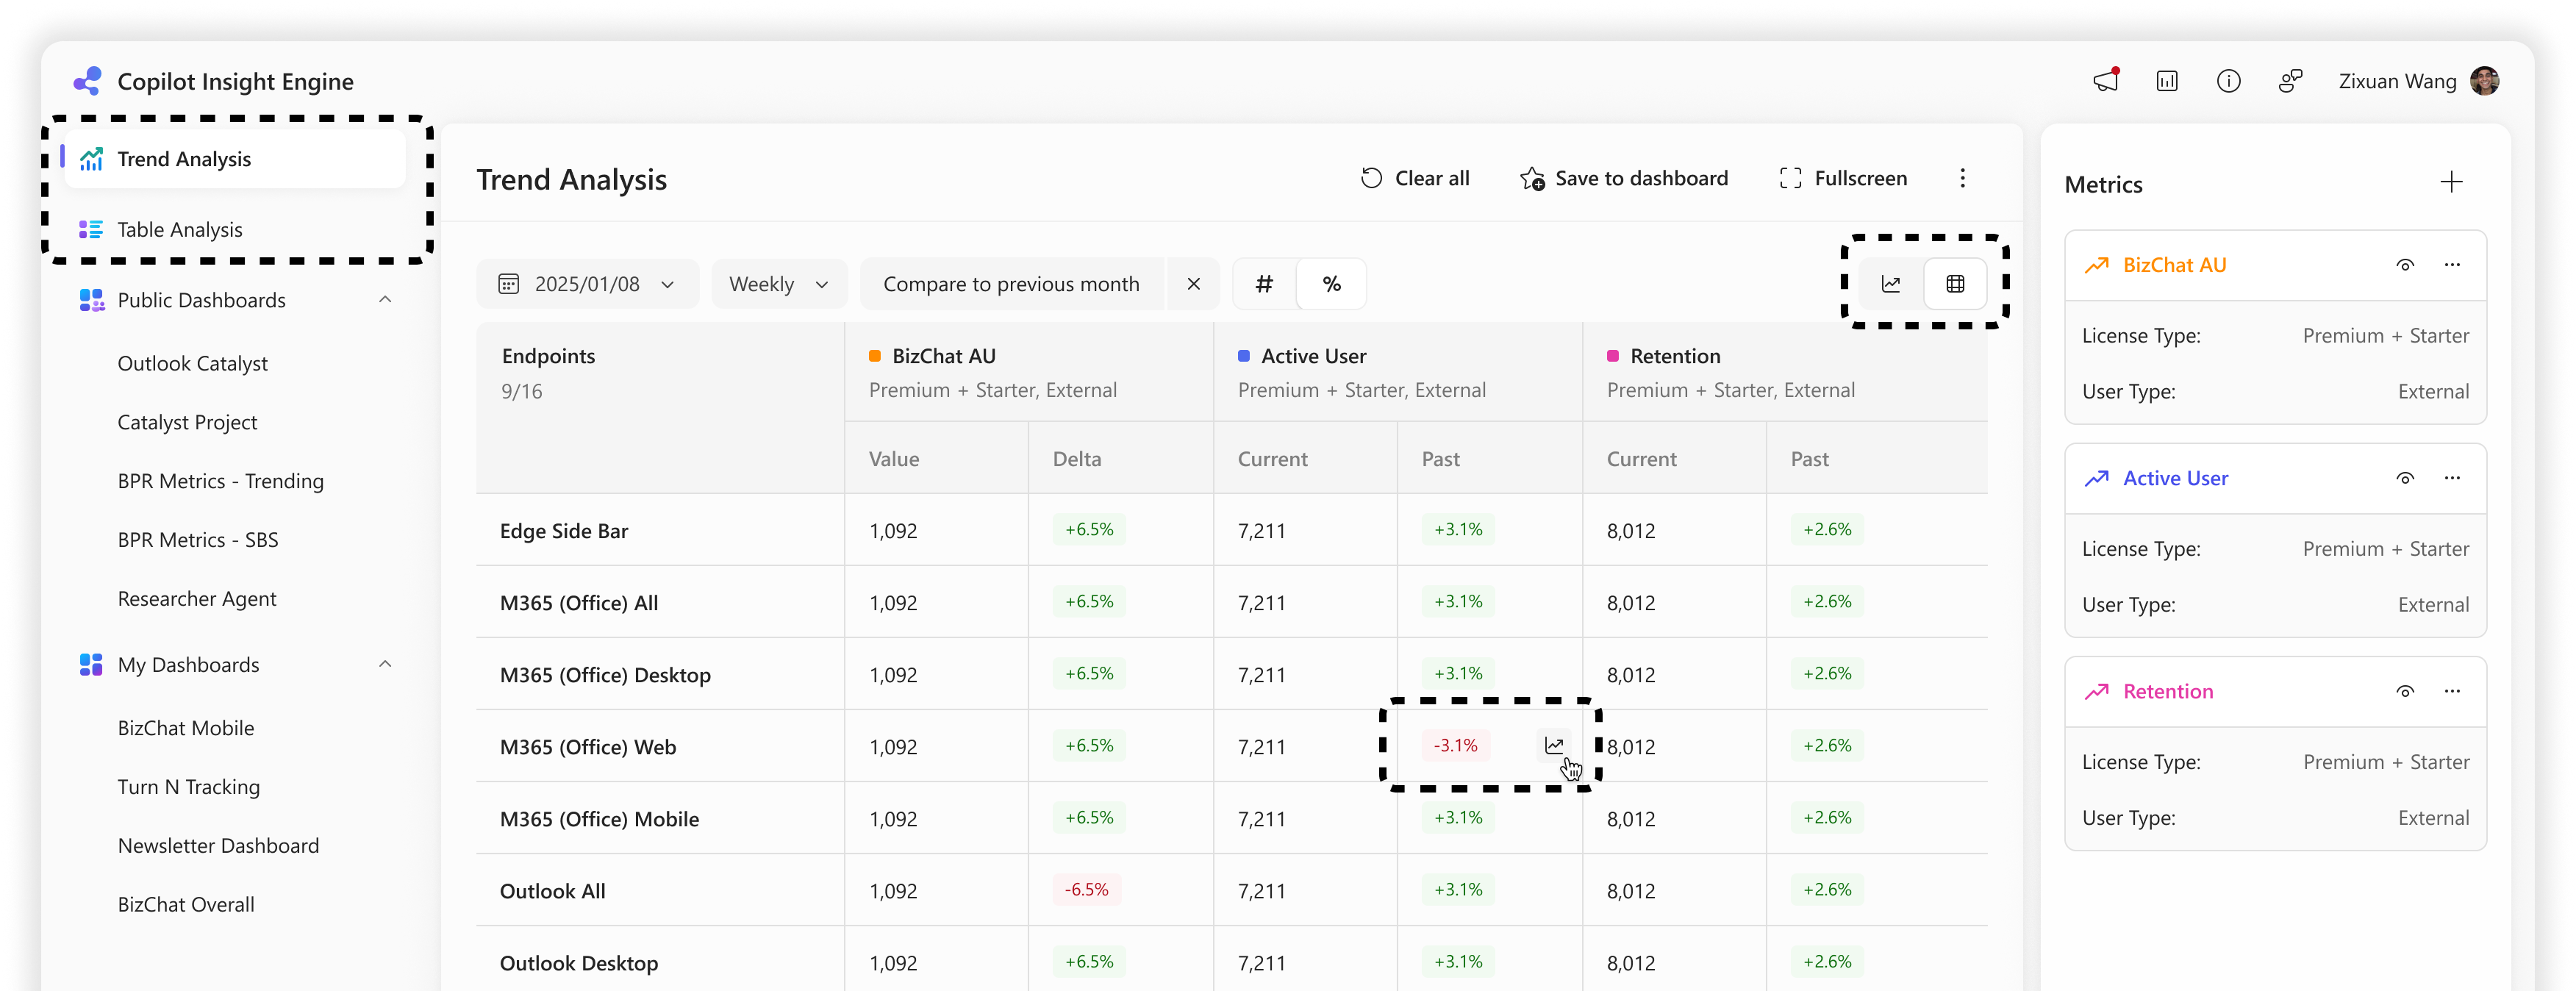Open Trend Analysis more options menu
Screen dimensions: 2576x991
click(x=1962, y=178)
